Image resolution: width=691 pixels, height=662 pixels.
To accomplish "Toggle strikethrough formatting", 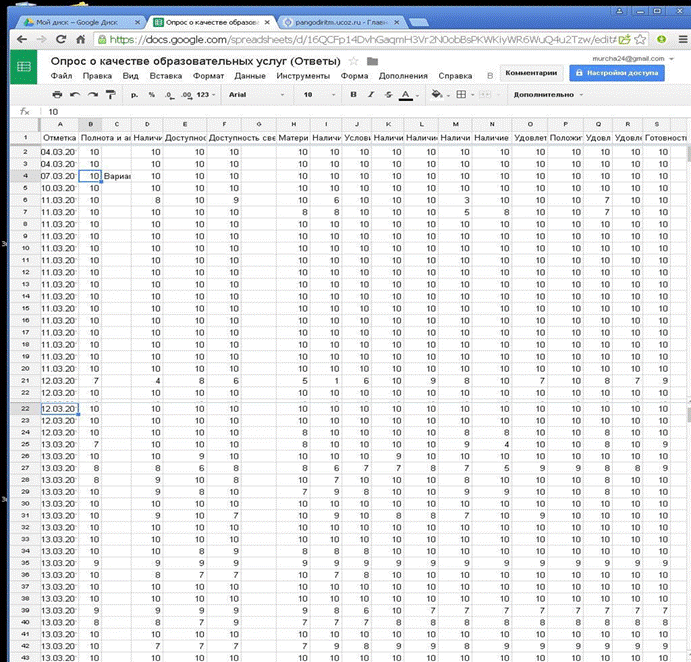I will pyautogui.click(x=388, y=94).
